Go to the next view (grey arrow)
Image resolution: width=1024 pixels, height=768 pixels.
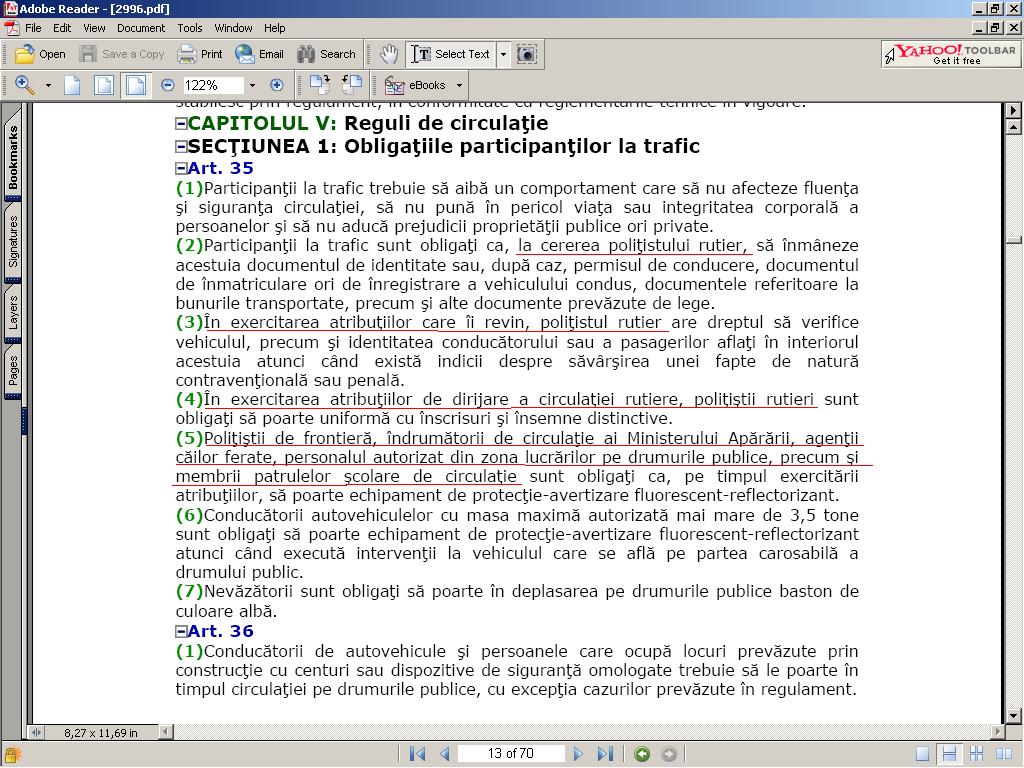click(669, 754)
